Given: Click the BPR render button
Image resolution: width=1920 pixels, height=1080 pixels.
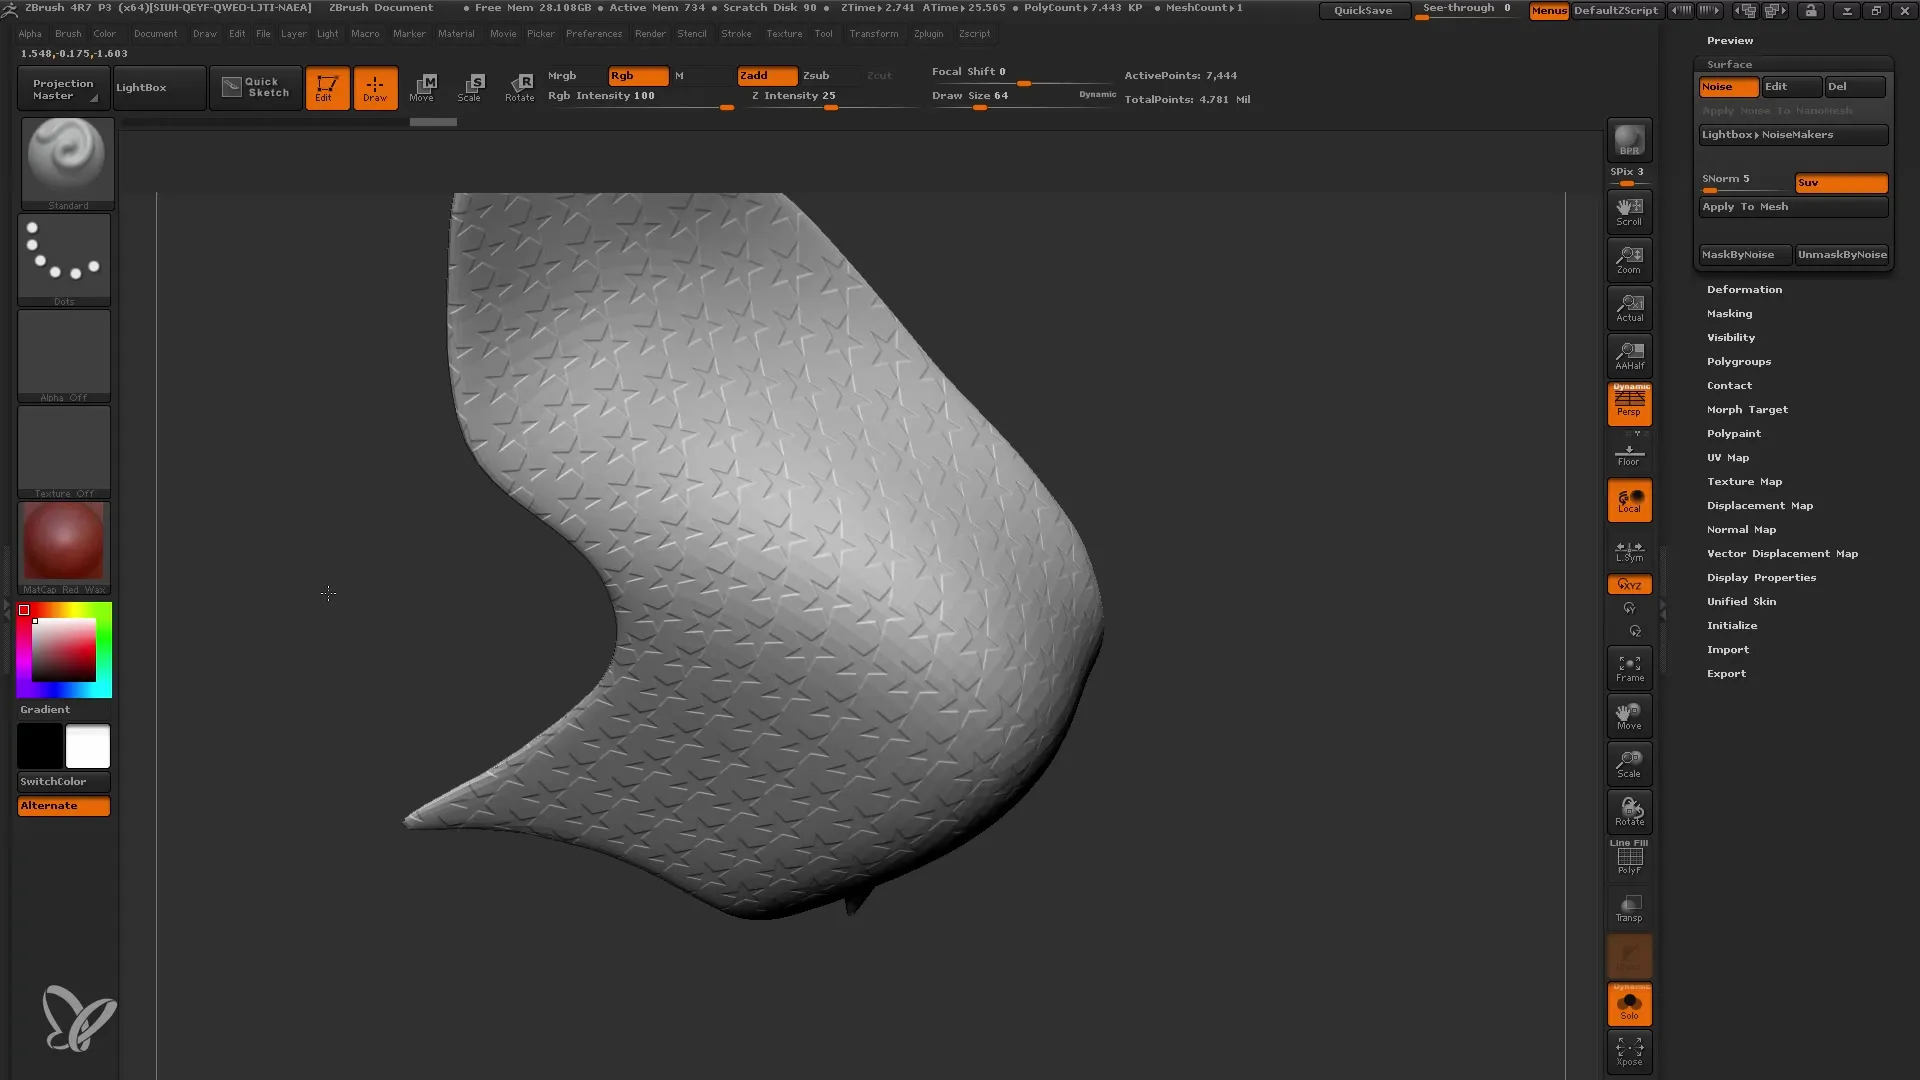Looking at the screenshot, I should click(x=1629, y=141).
